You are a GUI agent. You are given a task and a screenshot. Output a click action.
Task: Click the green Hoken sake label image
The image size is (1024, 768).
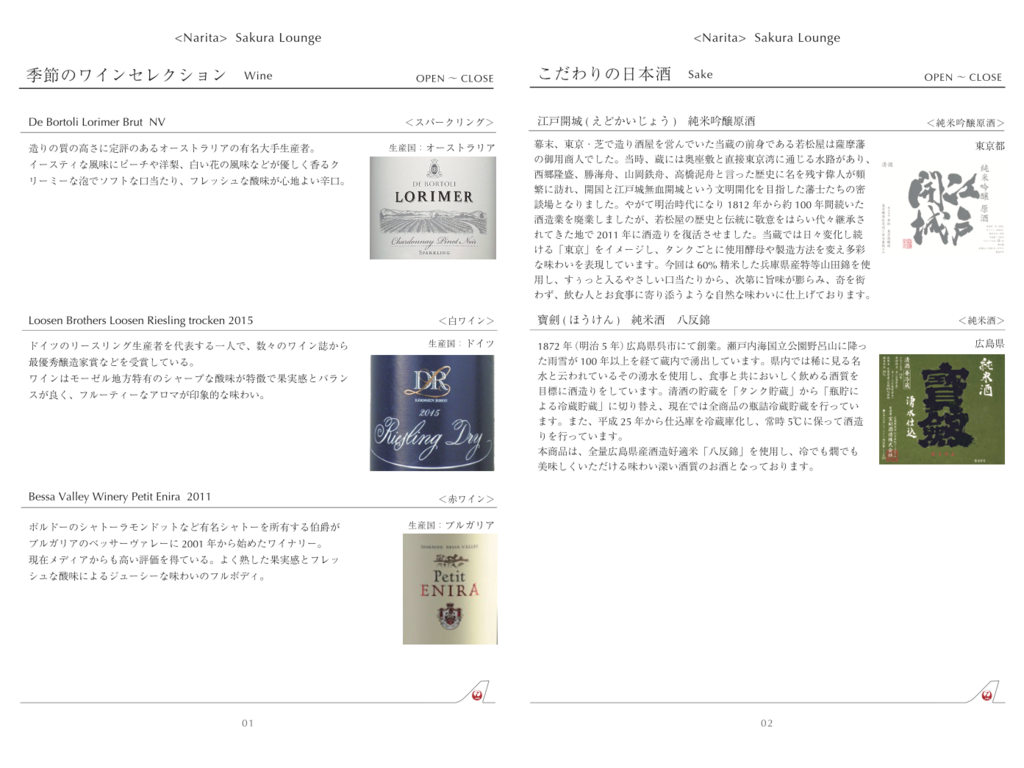(942, 409)
